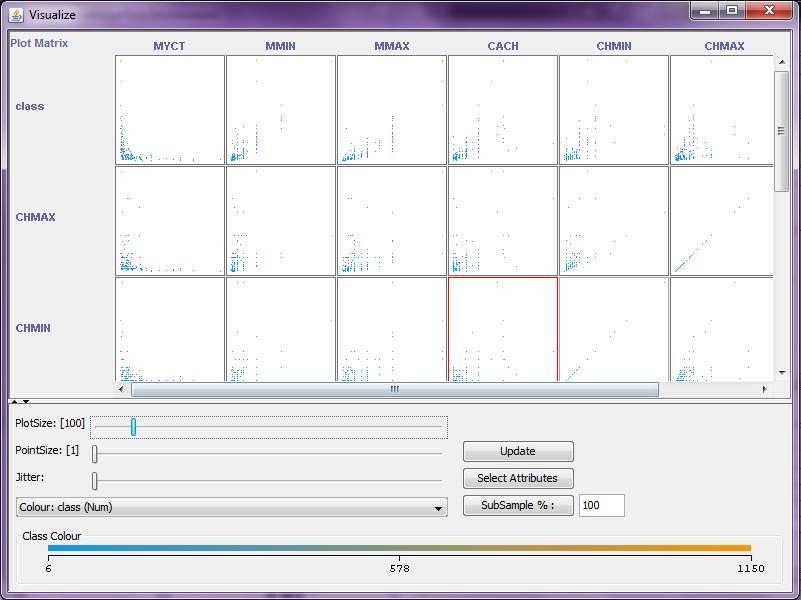Screen dimensions: 801x600
Task: Open the CHMAX vs CHMIN scatter plot
Action: [614, 221]
